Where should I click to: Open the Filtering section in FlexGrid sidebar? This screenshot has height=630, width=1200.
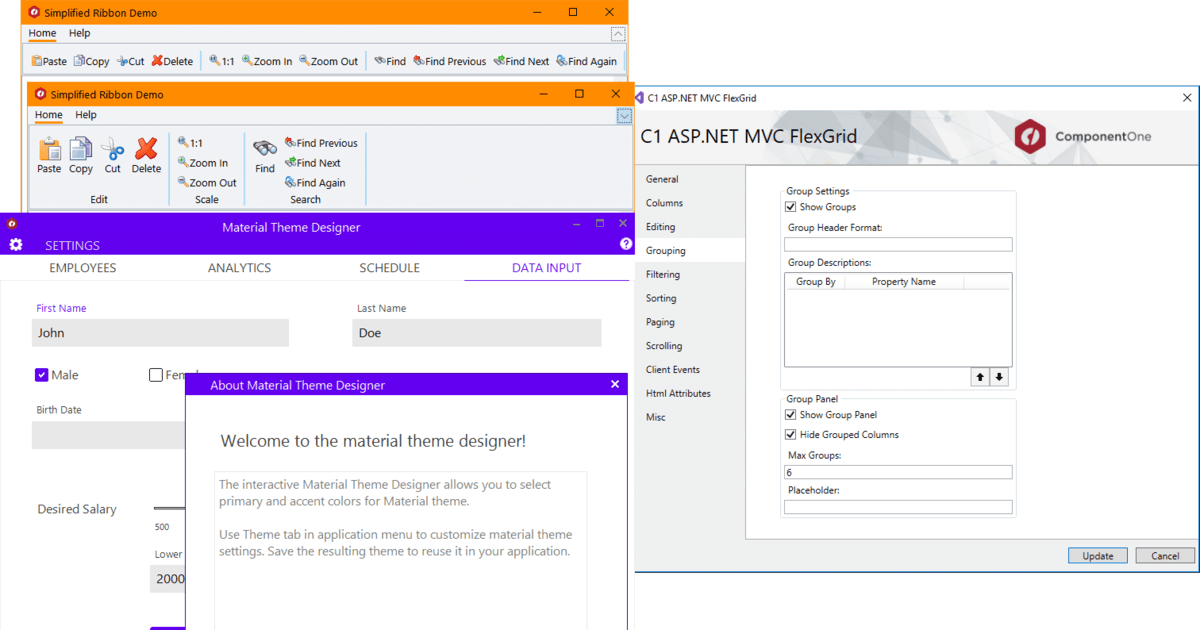662,274
